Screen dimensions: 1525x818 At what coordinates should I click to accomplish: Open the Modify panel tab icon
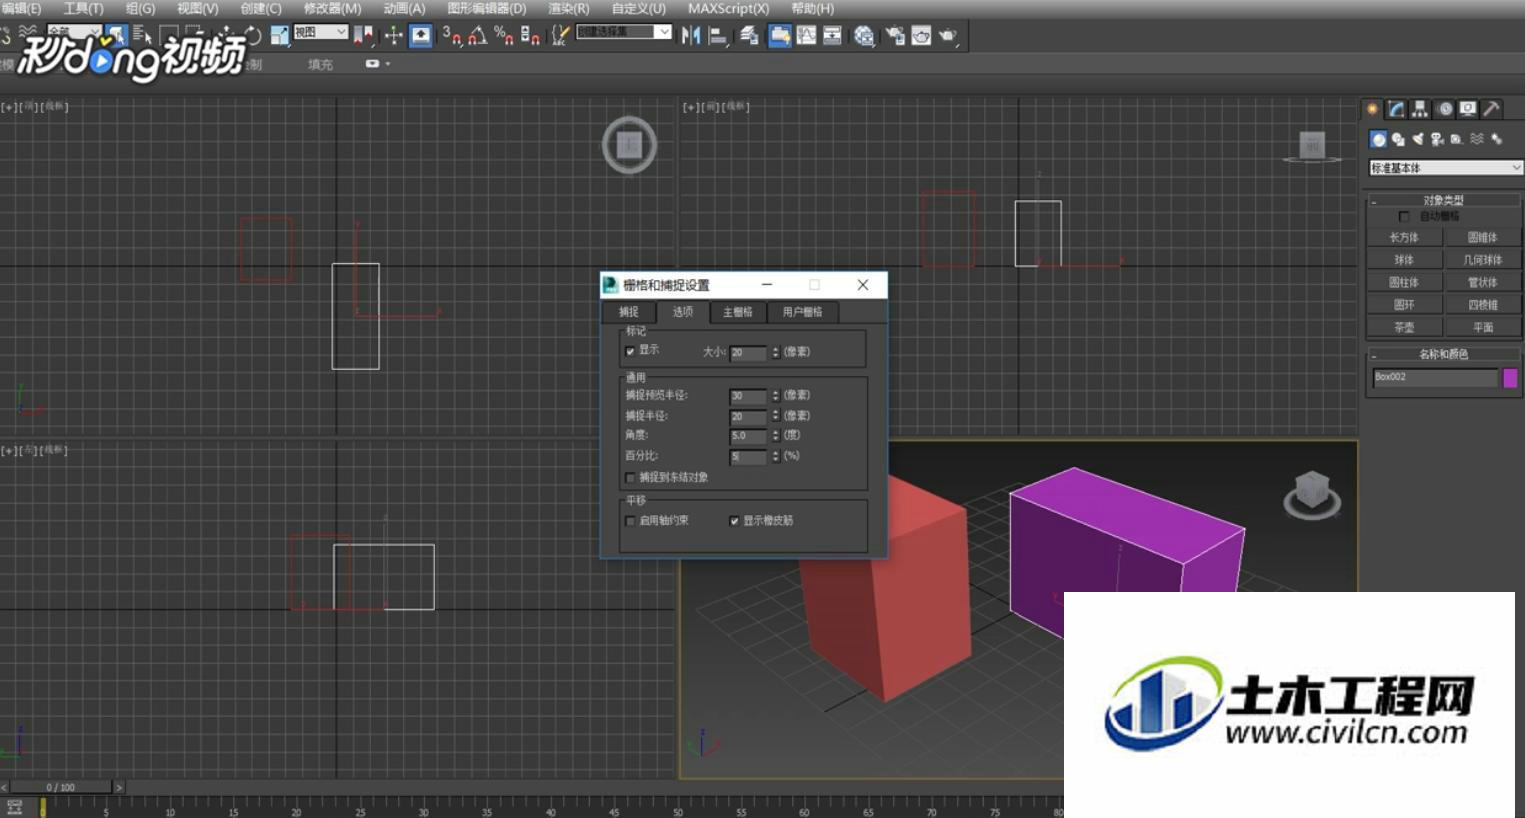pyautogui.click(x=1396, y=109)
